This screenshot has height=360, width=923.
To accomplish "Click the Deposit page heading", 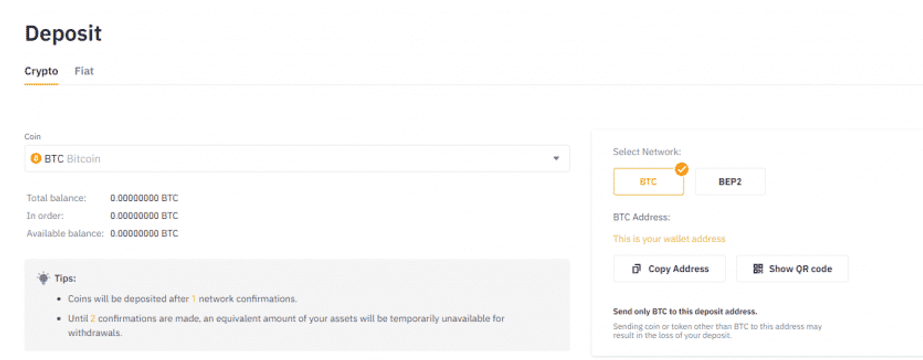I will [x=63, y=34].
